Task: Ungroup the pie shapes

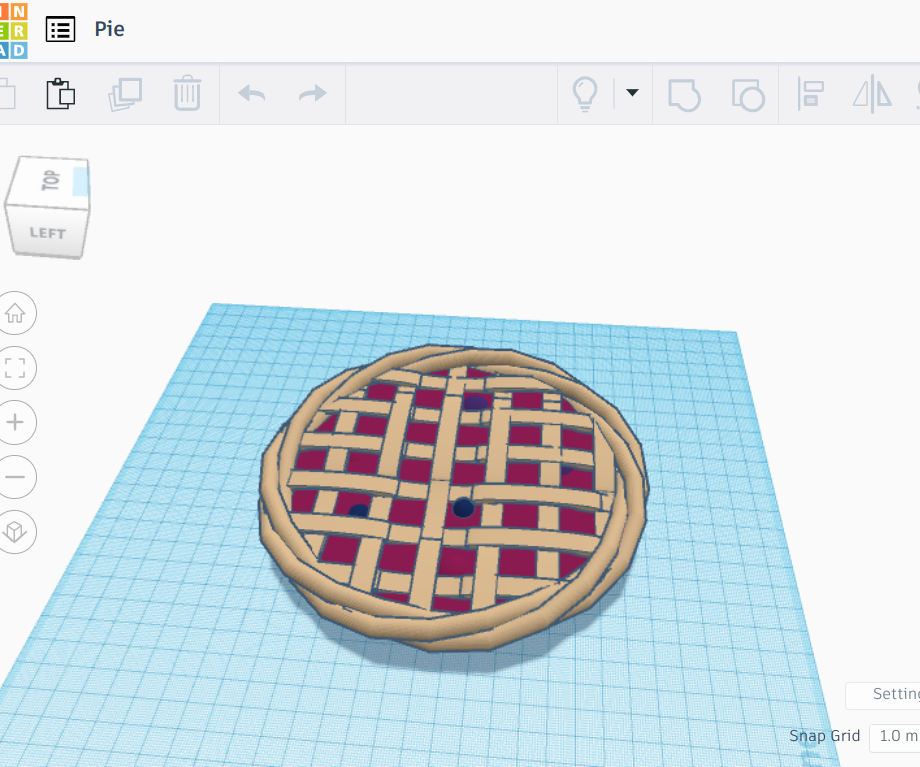Action: pyautogui.click(x=747, y=93)
